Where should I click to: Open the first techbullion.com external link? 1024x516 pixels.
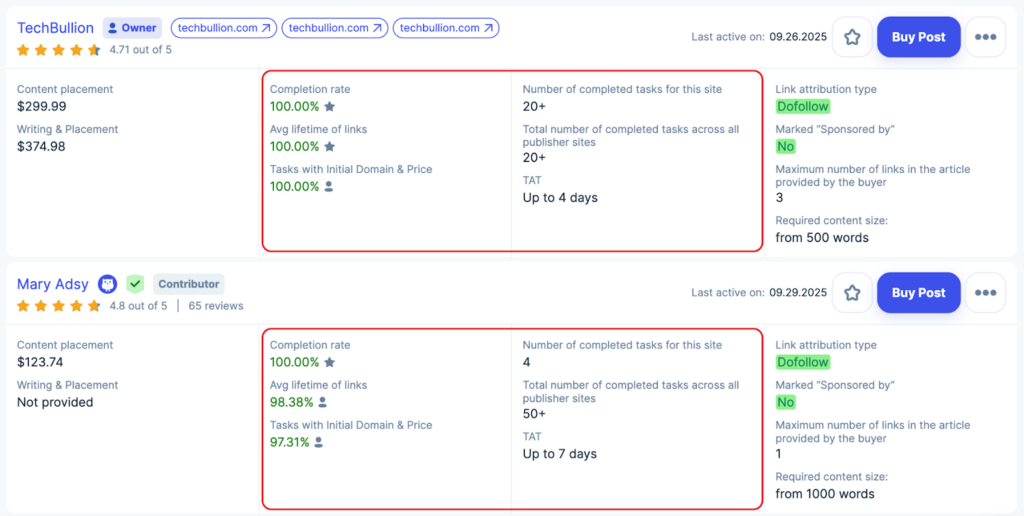click(223, 28)
